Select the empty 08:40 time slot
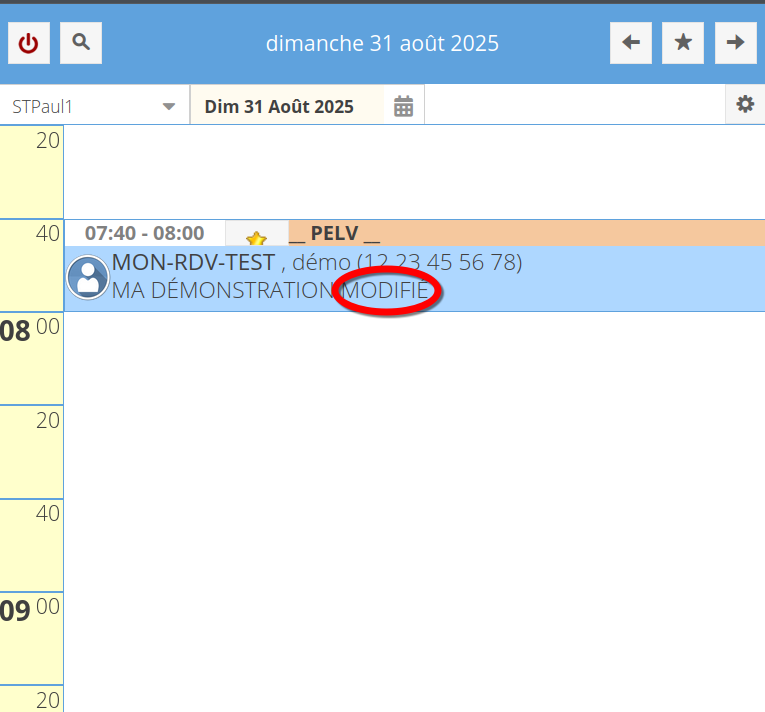Image resolution: width=765 pixels, height=712 pixels. tap(414, 546)
